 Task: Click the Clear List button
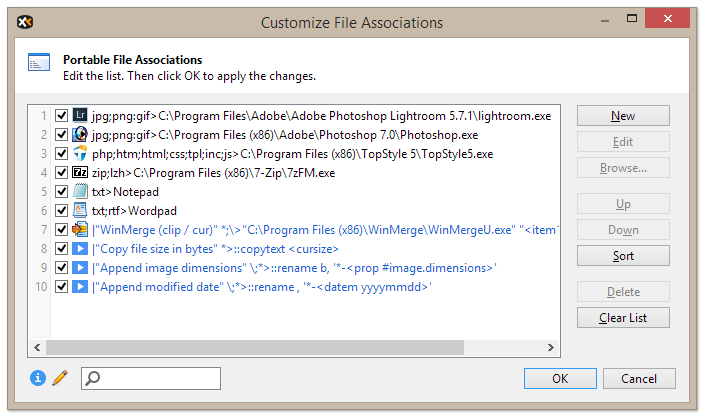623,318
